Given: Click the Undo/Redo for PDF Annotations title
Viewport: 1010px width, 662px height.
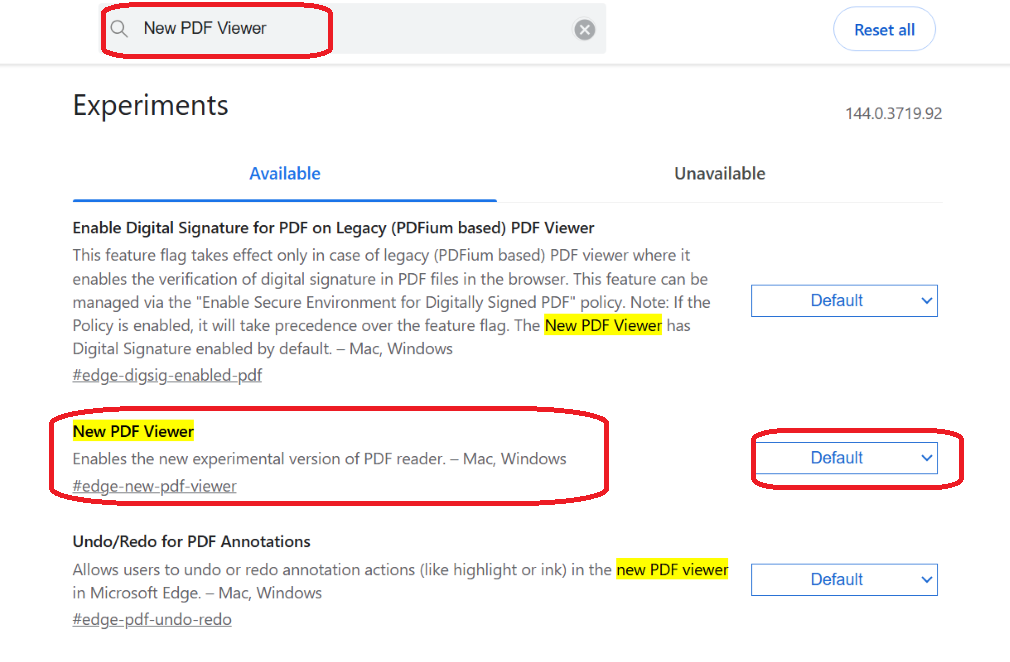Looking at the screenshot, I should [191, 542].
